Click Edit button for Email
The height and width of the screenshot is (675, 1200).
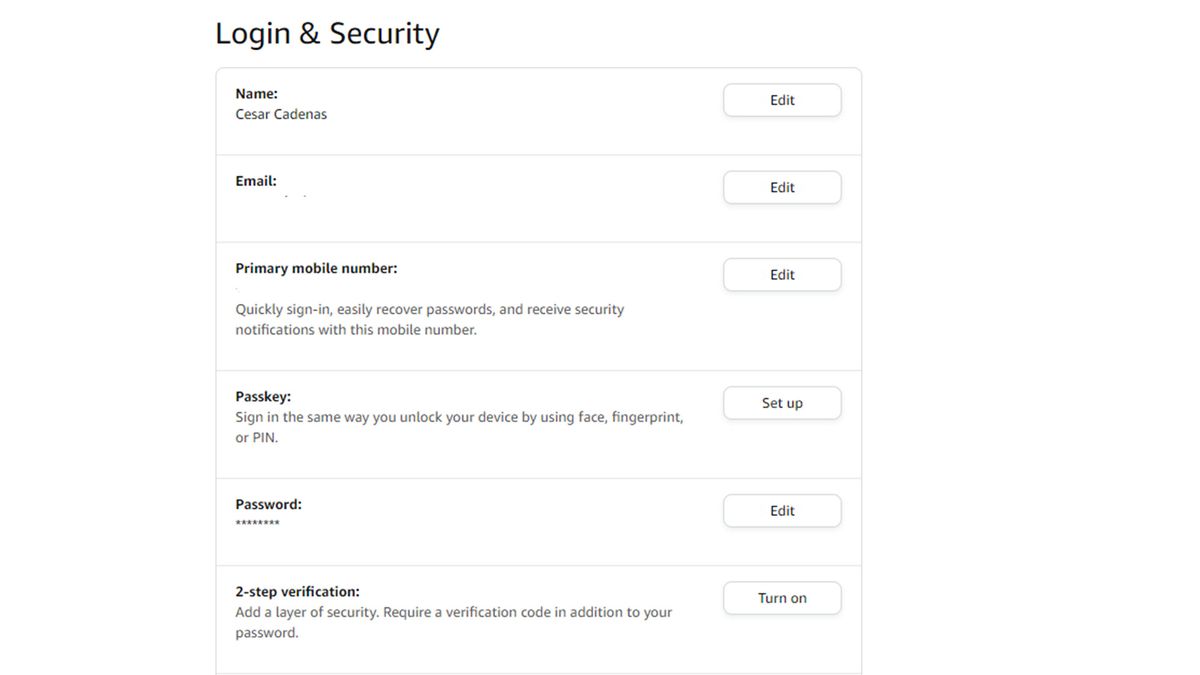pyautogui.click(x=781, y=187)
